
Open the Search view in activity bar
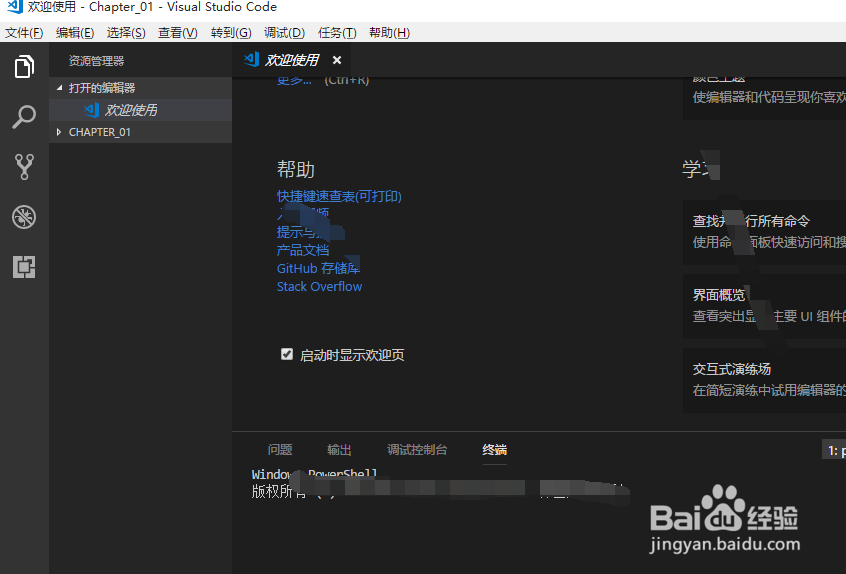(x=24, y=117)
